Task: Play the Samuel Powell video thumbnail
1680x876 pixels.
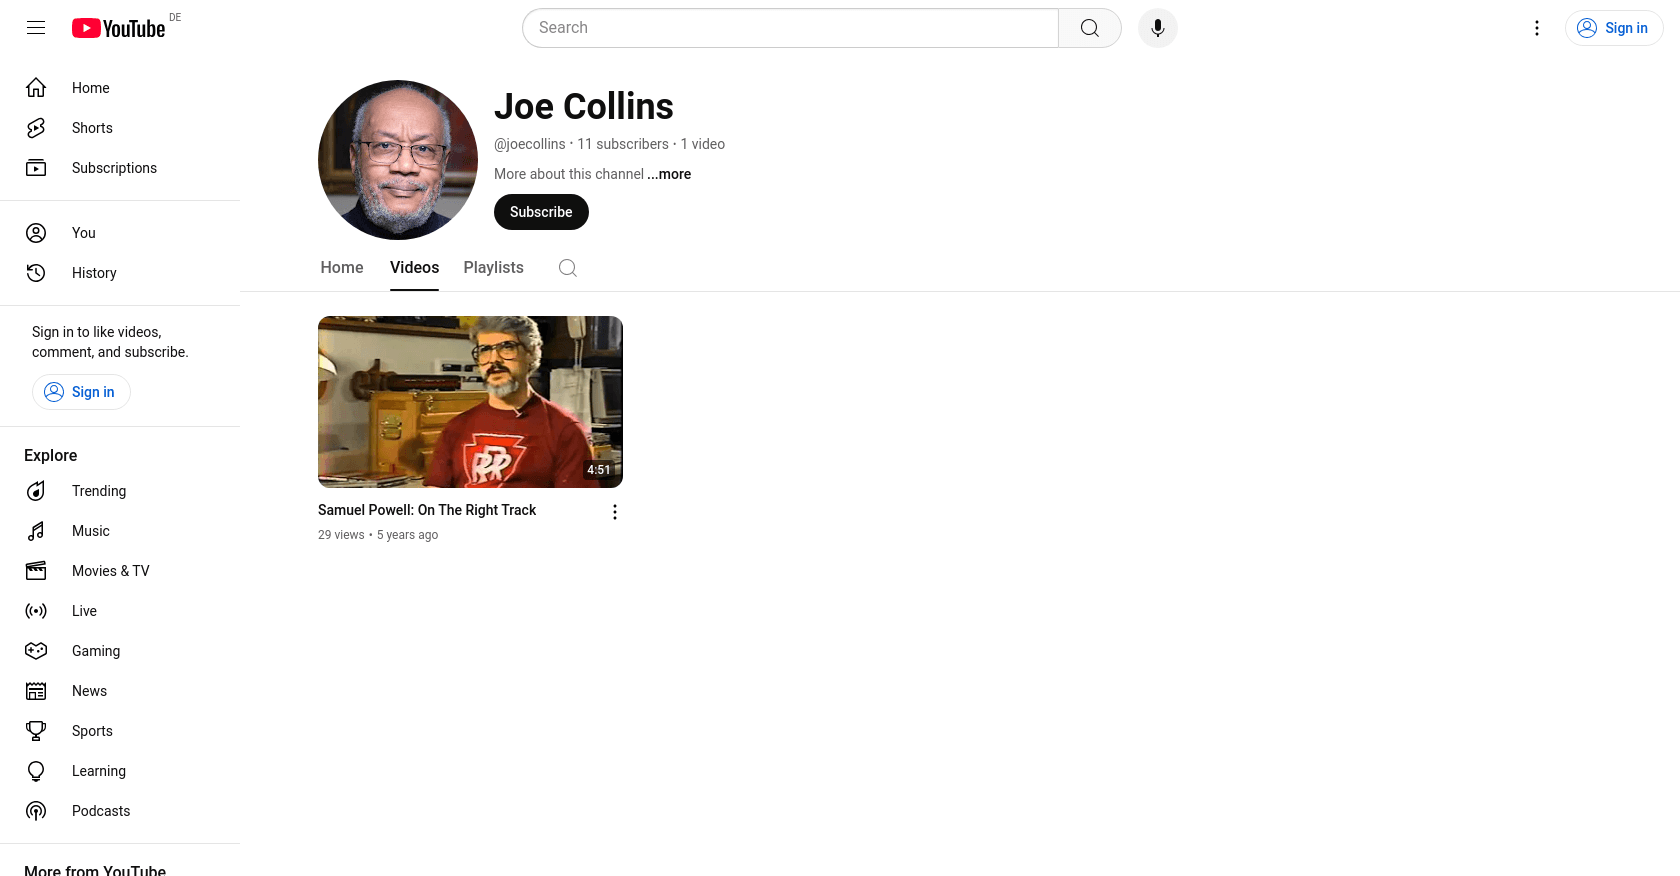Action: 470,402
